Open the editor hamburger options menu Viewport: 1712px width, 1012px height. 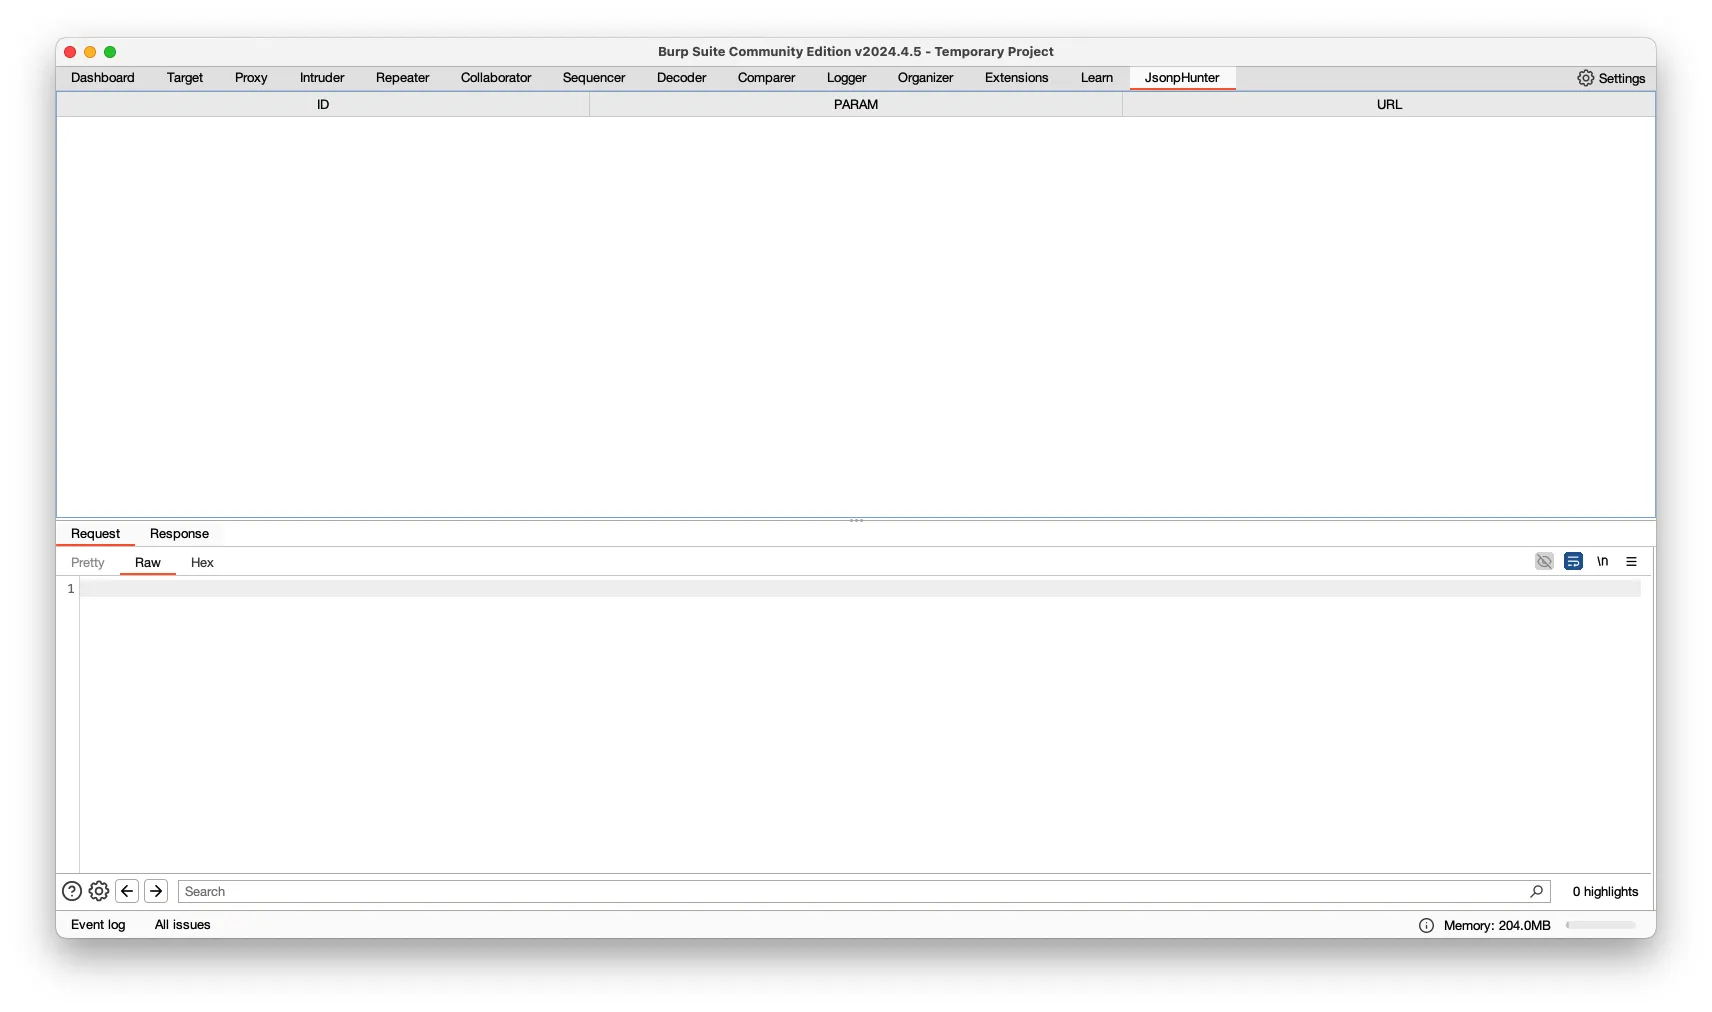tap(1631, 562)
